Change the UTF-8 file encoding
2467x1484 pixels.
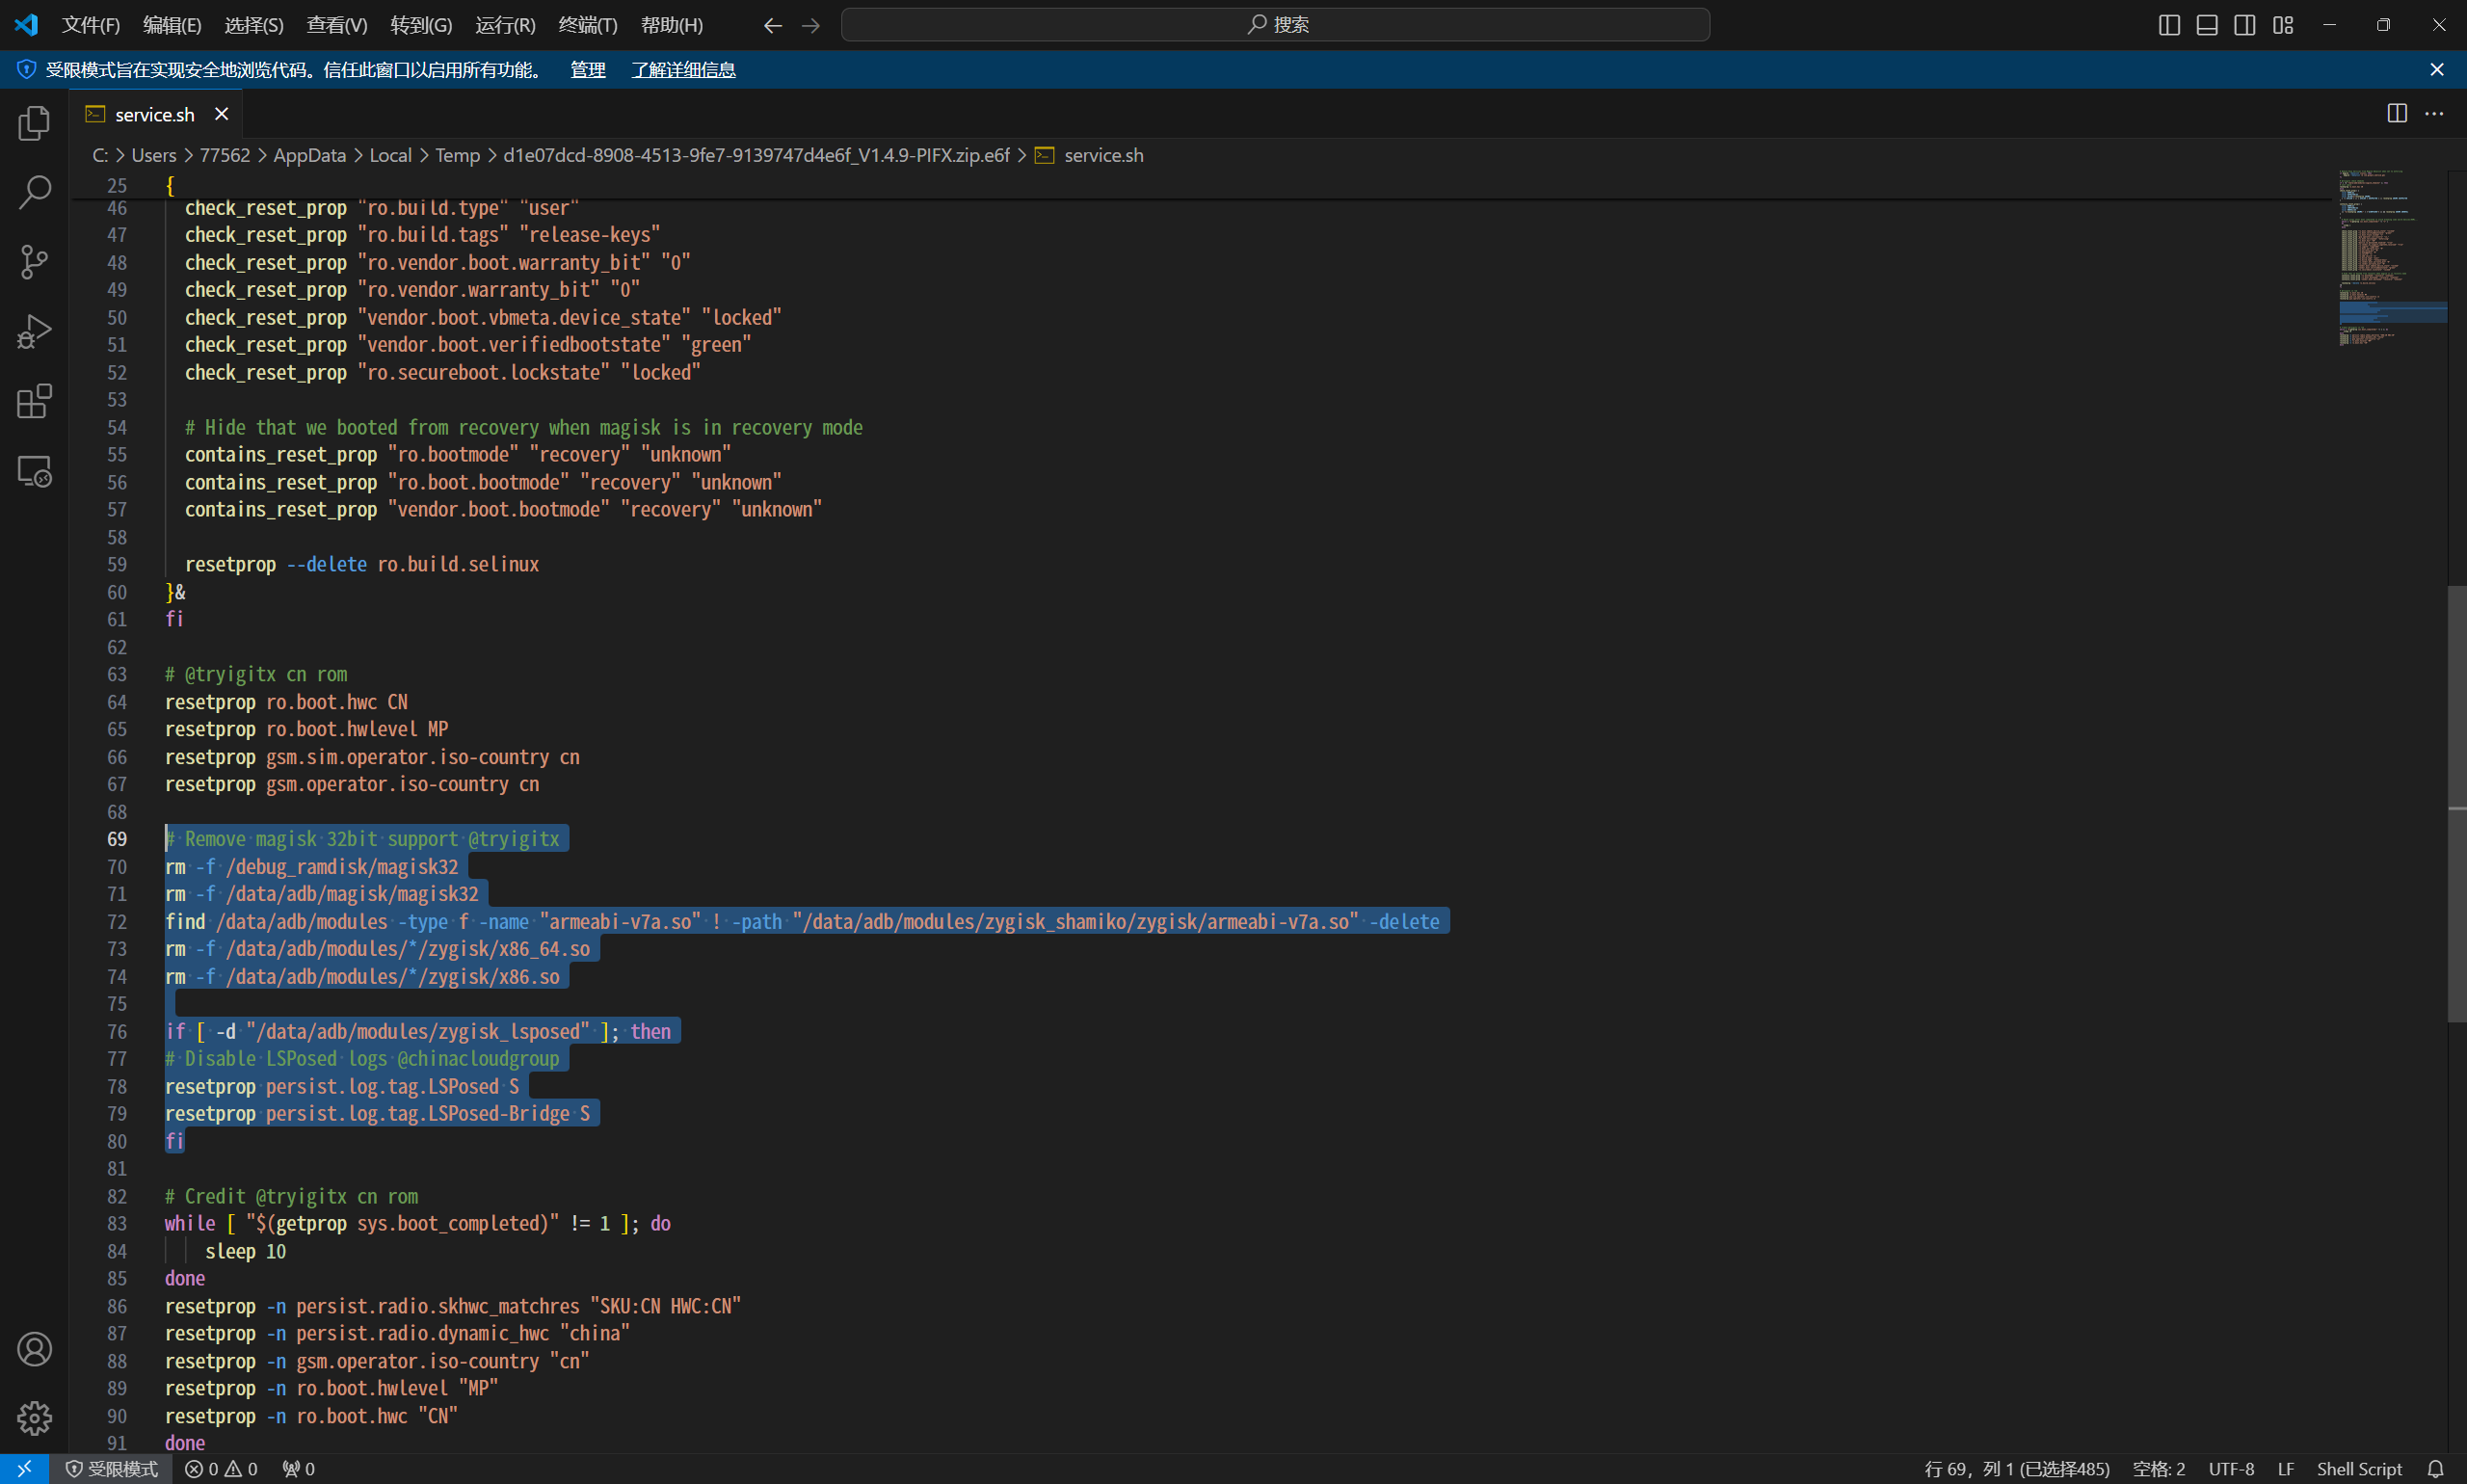2231,1469
